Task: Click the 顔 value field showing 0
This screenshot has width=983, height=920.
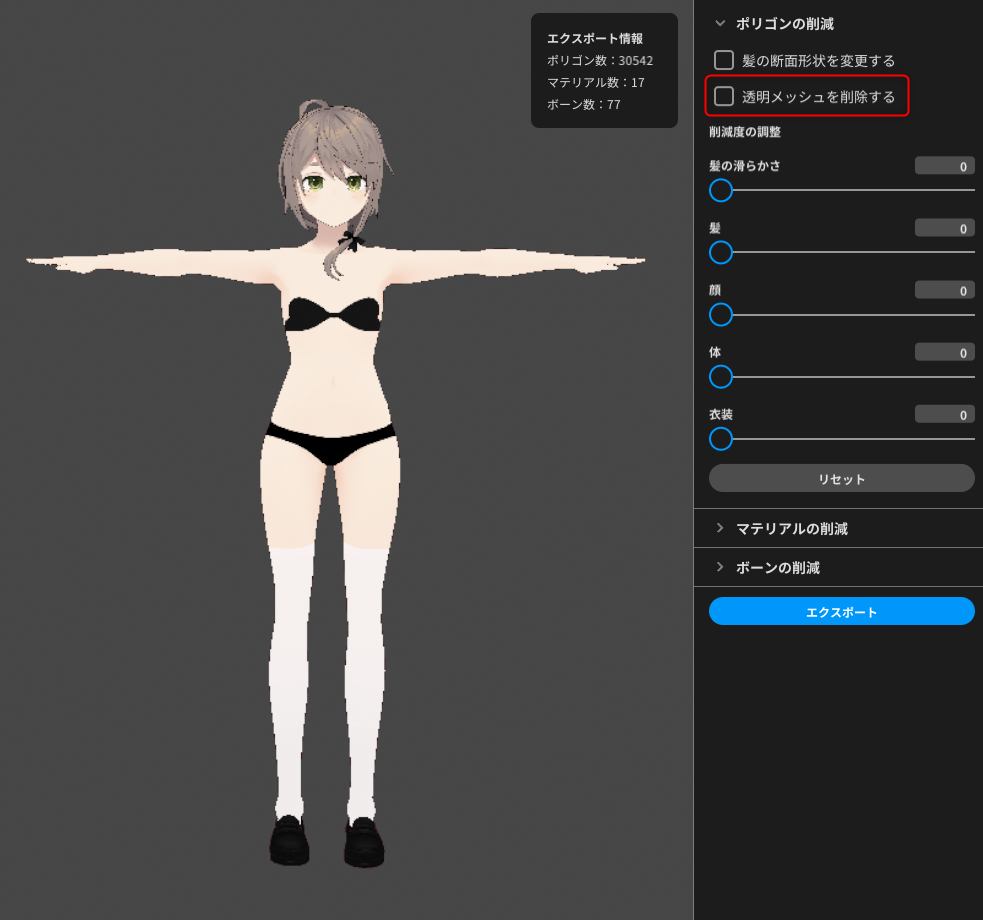Action: tap(944, 289)
